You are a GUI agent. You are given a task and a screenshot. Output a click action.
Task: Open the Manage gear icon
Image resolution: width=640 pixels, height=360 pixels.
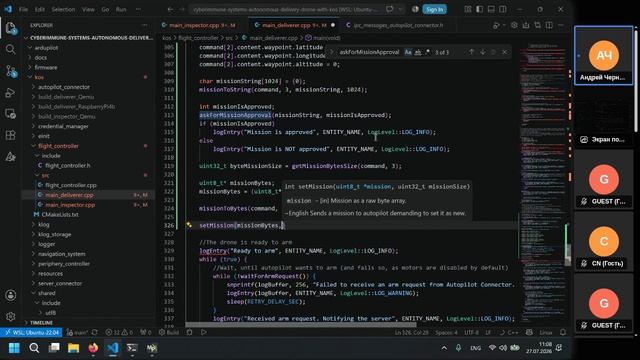pyautogui.click(x=11, y=316)
